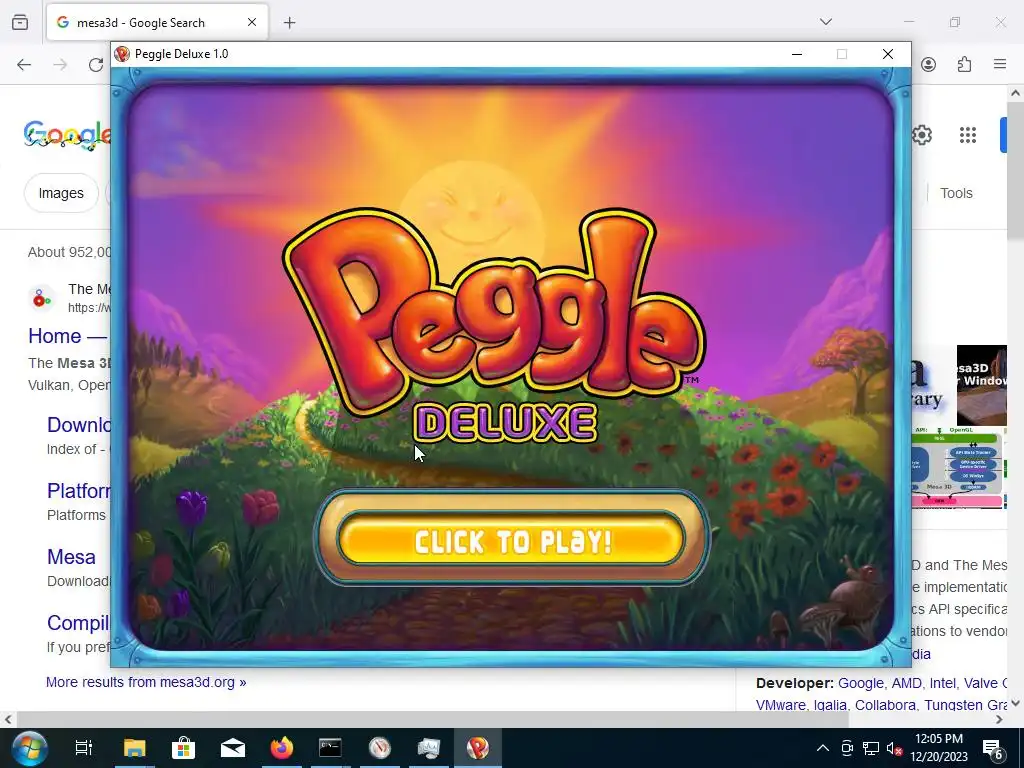Open the Firefox account icon
Viewport: 1024px width, 768px height.
pyautogui.click(x=929, y=64)
